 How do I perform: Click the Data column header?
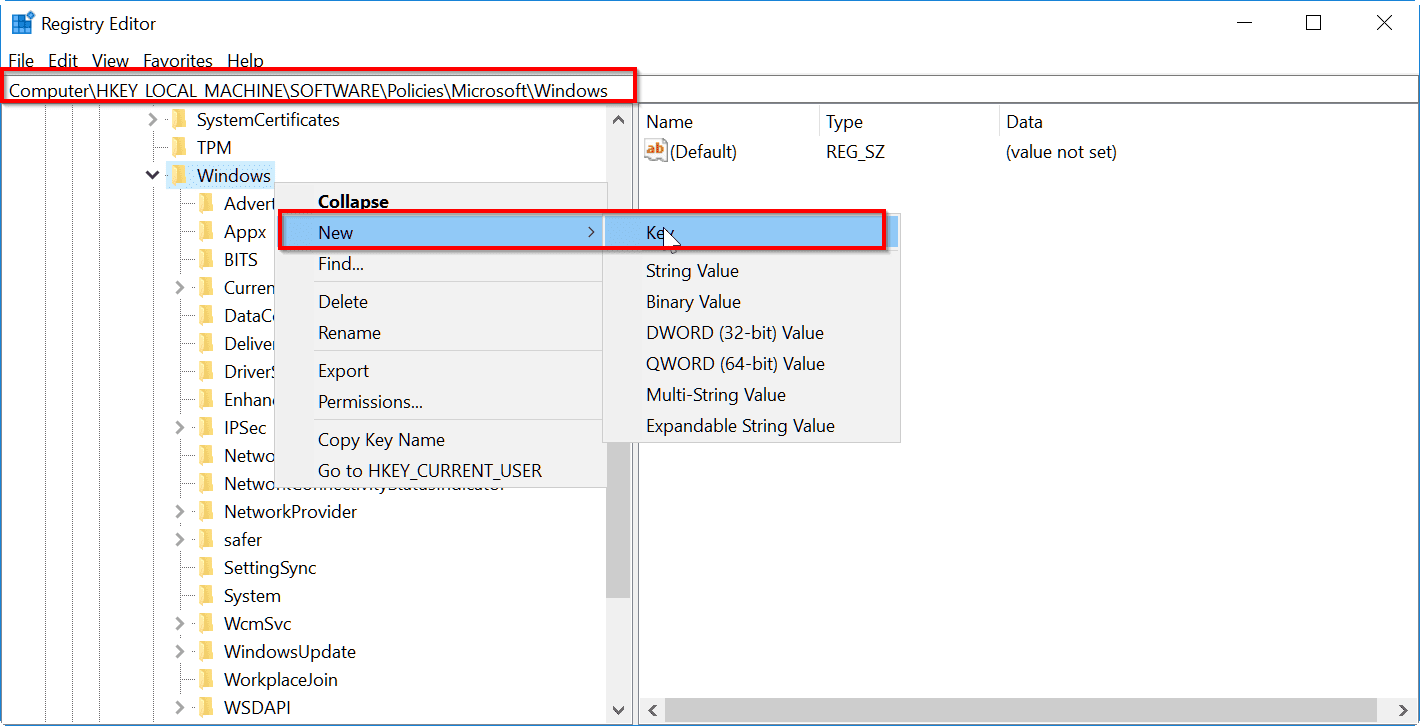1207,122
